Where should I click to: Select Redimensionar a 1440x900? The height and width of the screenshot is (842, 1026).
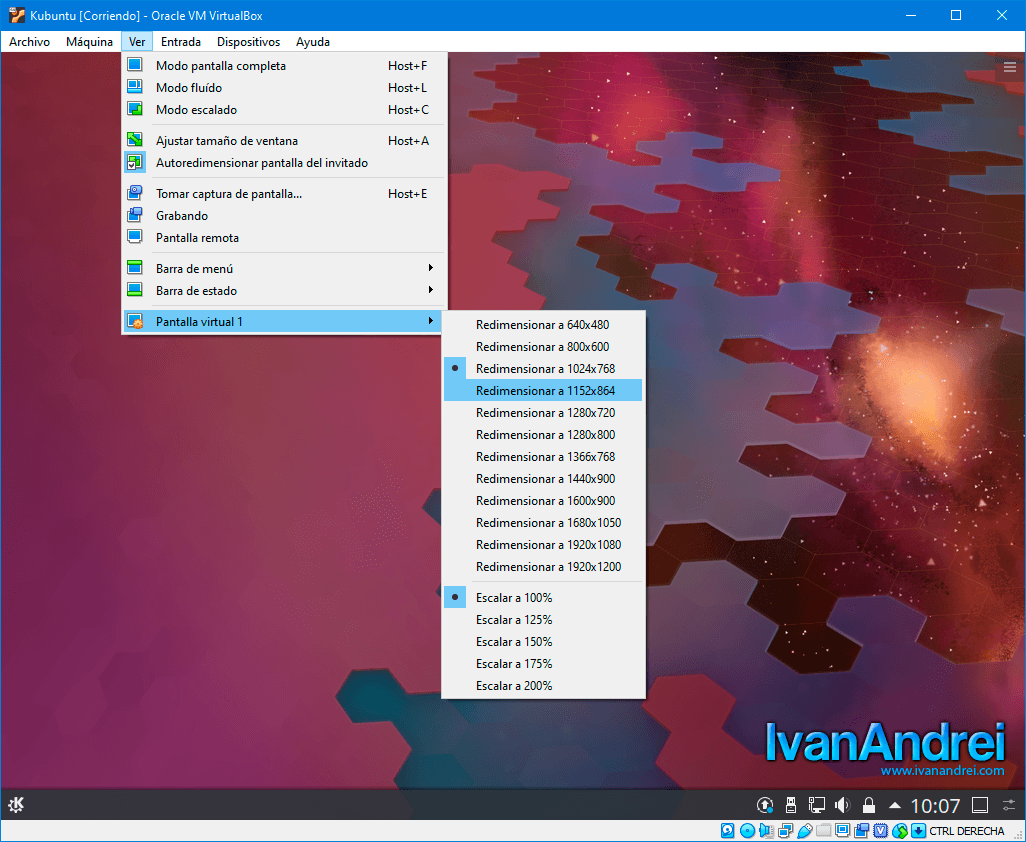coord(543,479)
